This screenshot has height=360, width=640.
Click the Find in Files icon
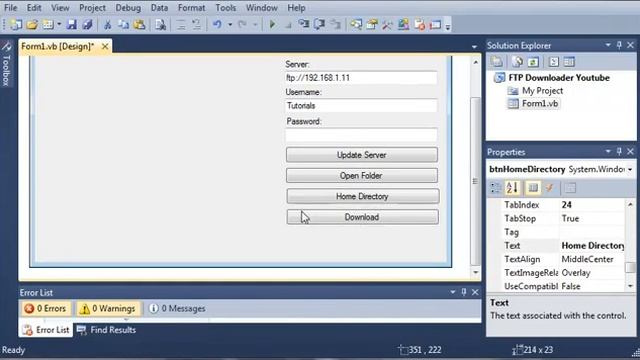[x=160, y=24]
